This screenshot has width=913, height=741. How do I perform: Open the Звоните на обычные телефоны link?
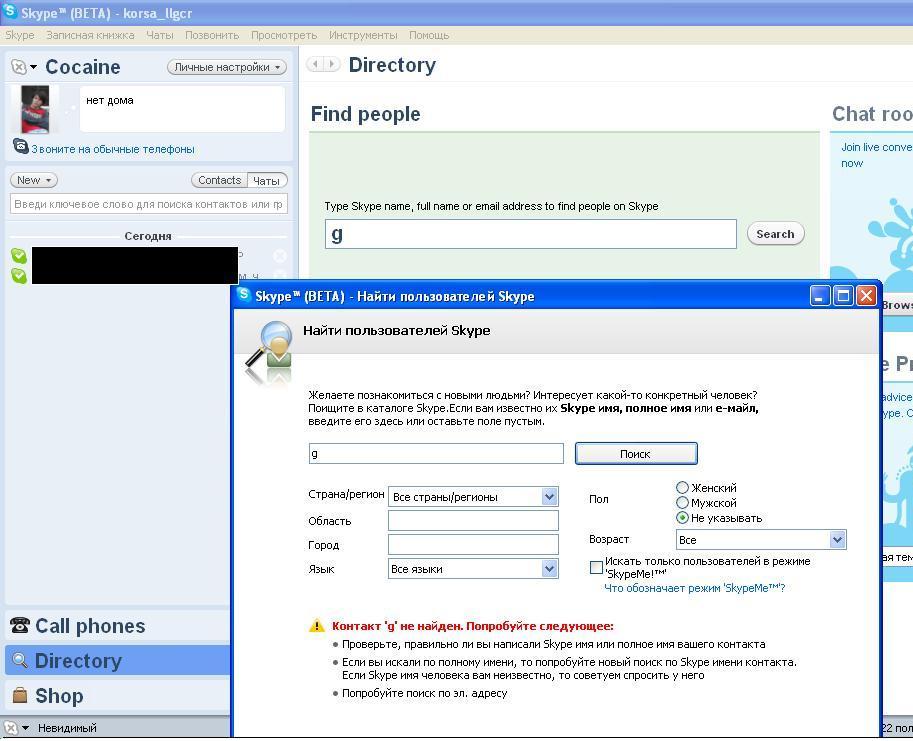pyautogui.click(x=113, y=149)
